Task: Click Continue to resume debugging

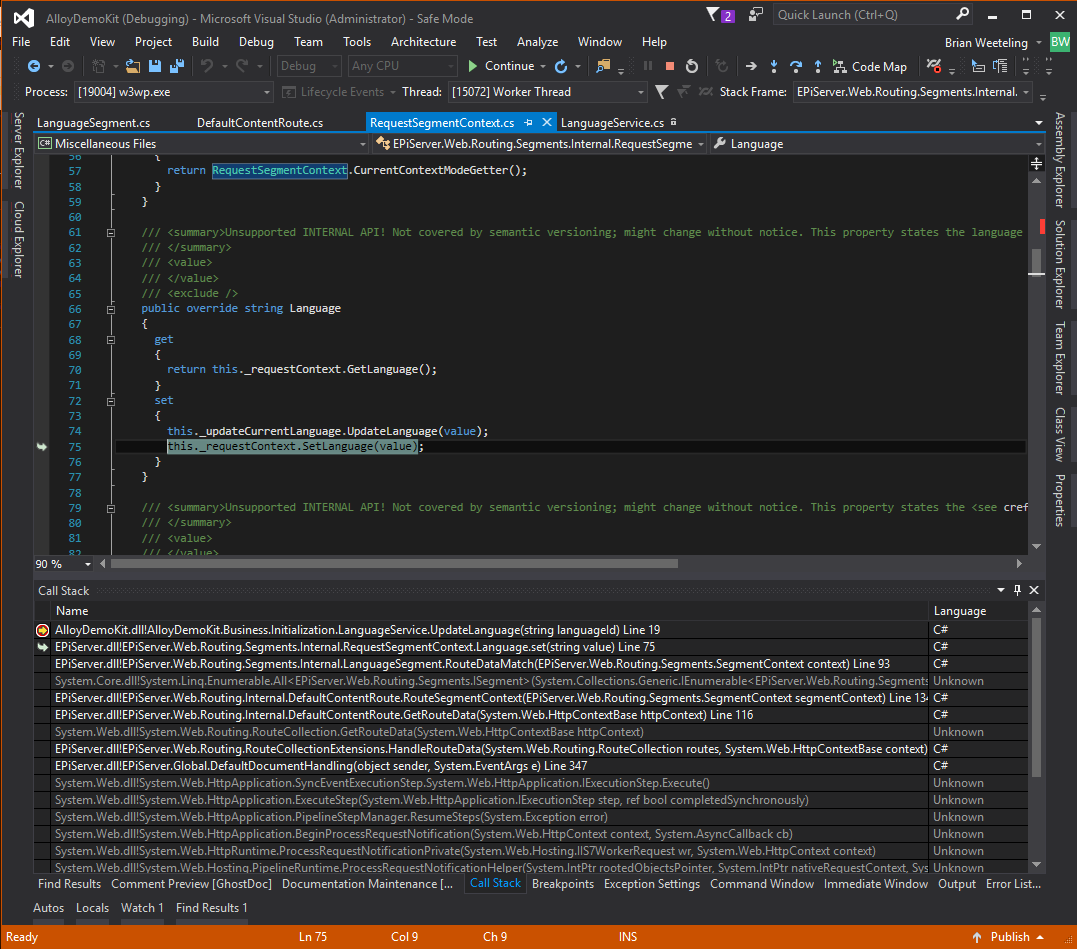Action: tap(501, 66)
